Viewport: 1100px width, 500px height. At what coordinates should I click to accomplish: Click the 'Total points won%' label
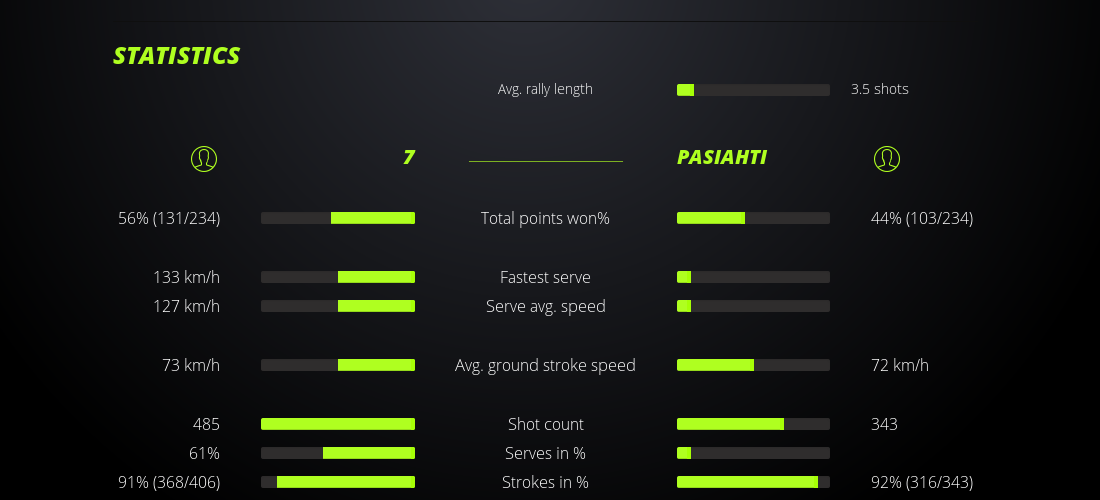[x=545, y=218]
